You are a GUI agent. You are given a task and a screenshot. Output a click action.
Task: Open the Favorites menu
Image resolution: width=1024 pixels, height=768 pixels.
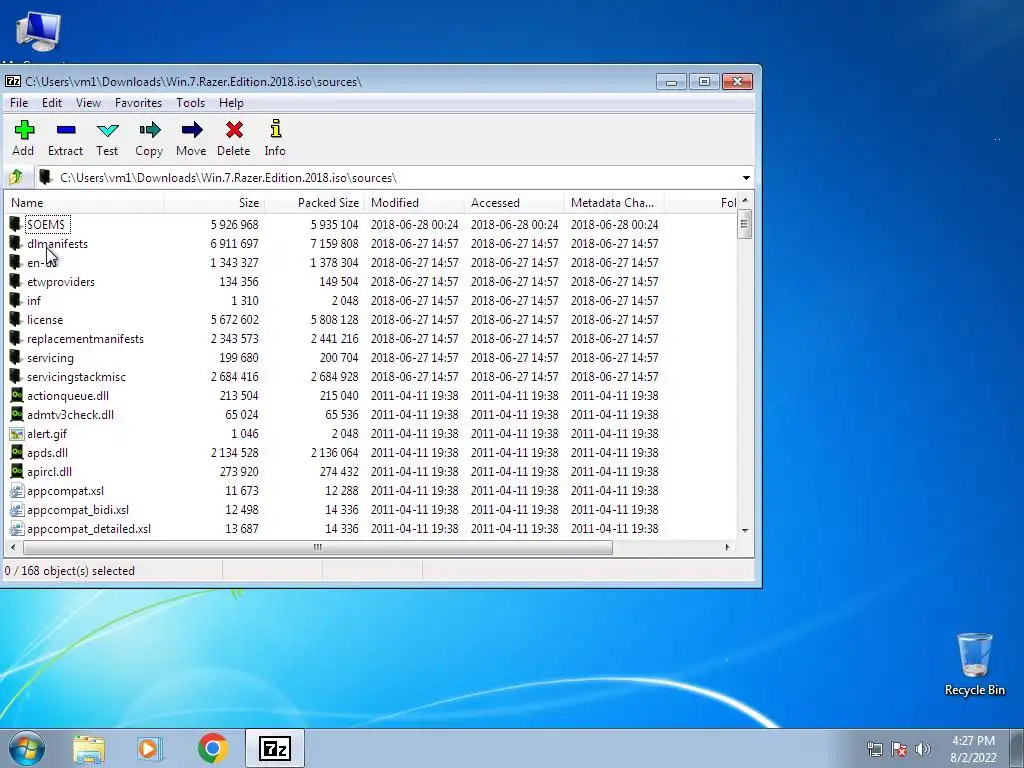coord(138,103)
